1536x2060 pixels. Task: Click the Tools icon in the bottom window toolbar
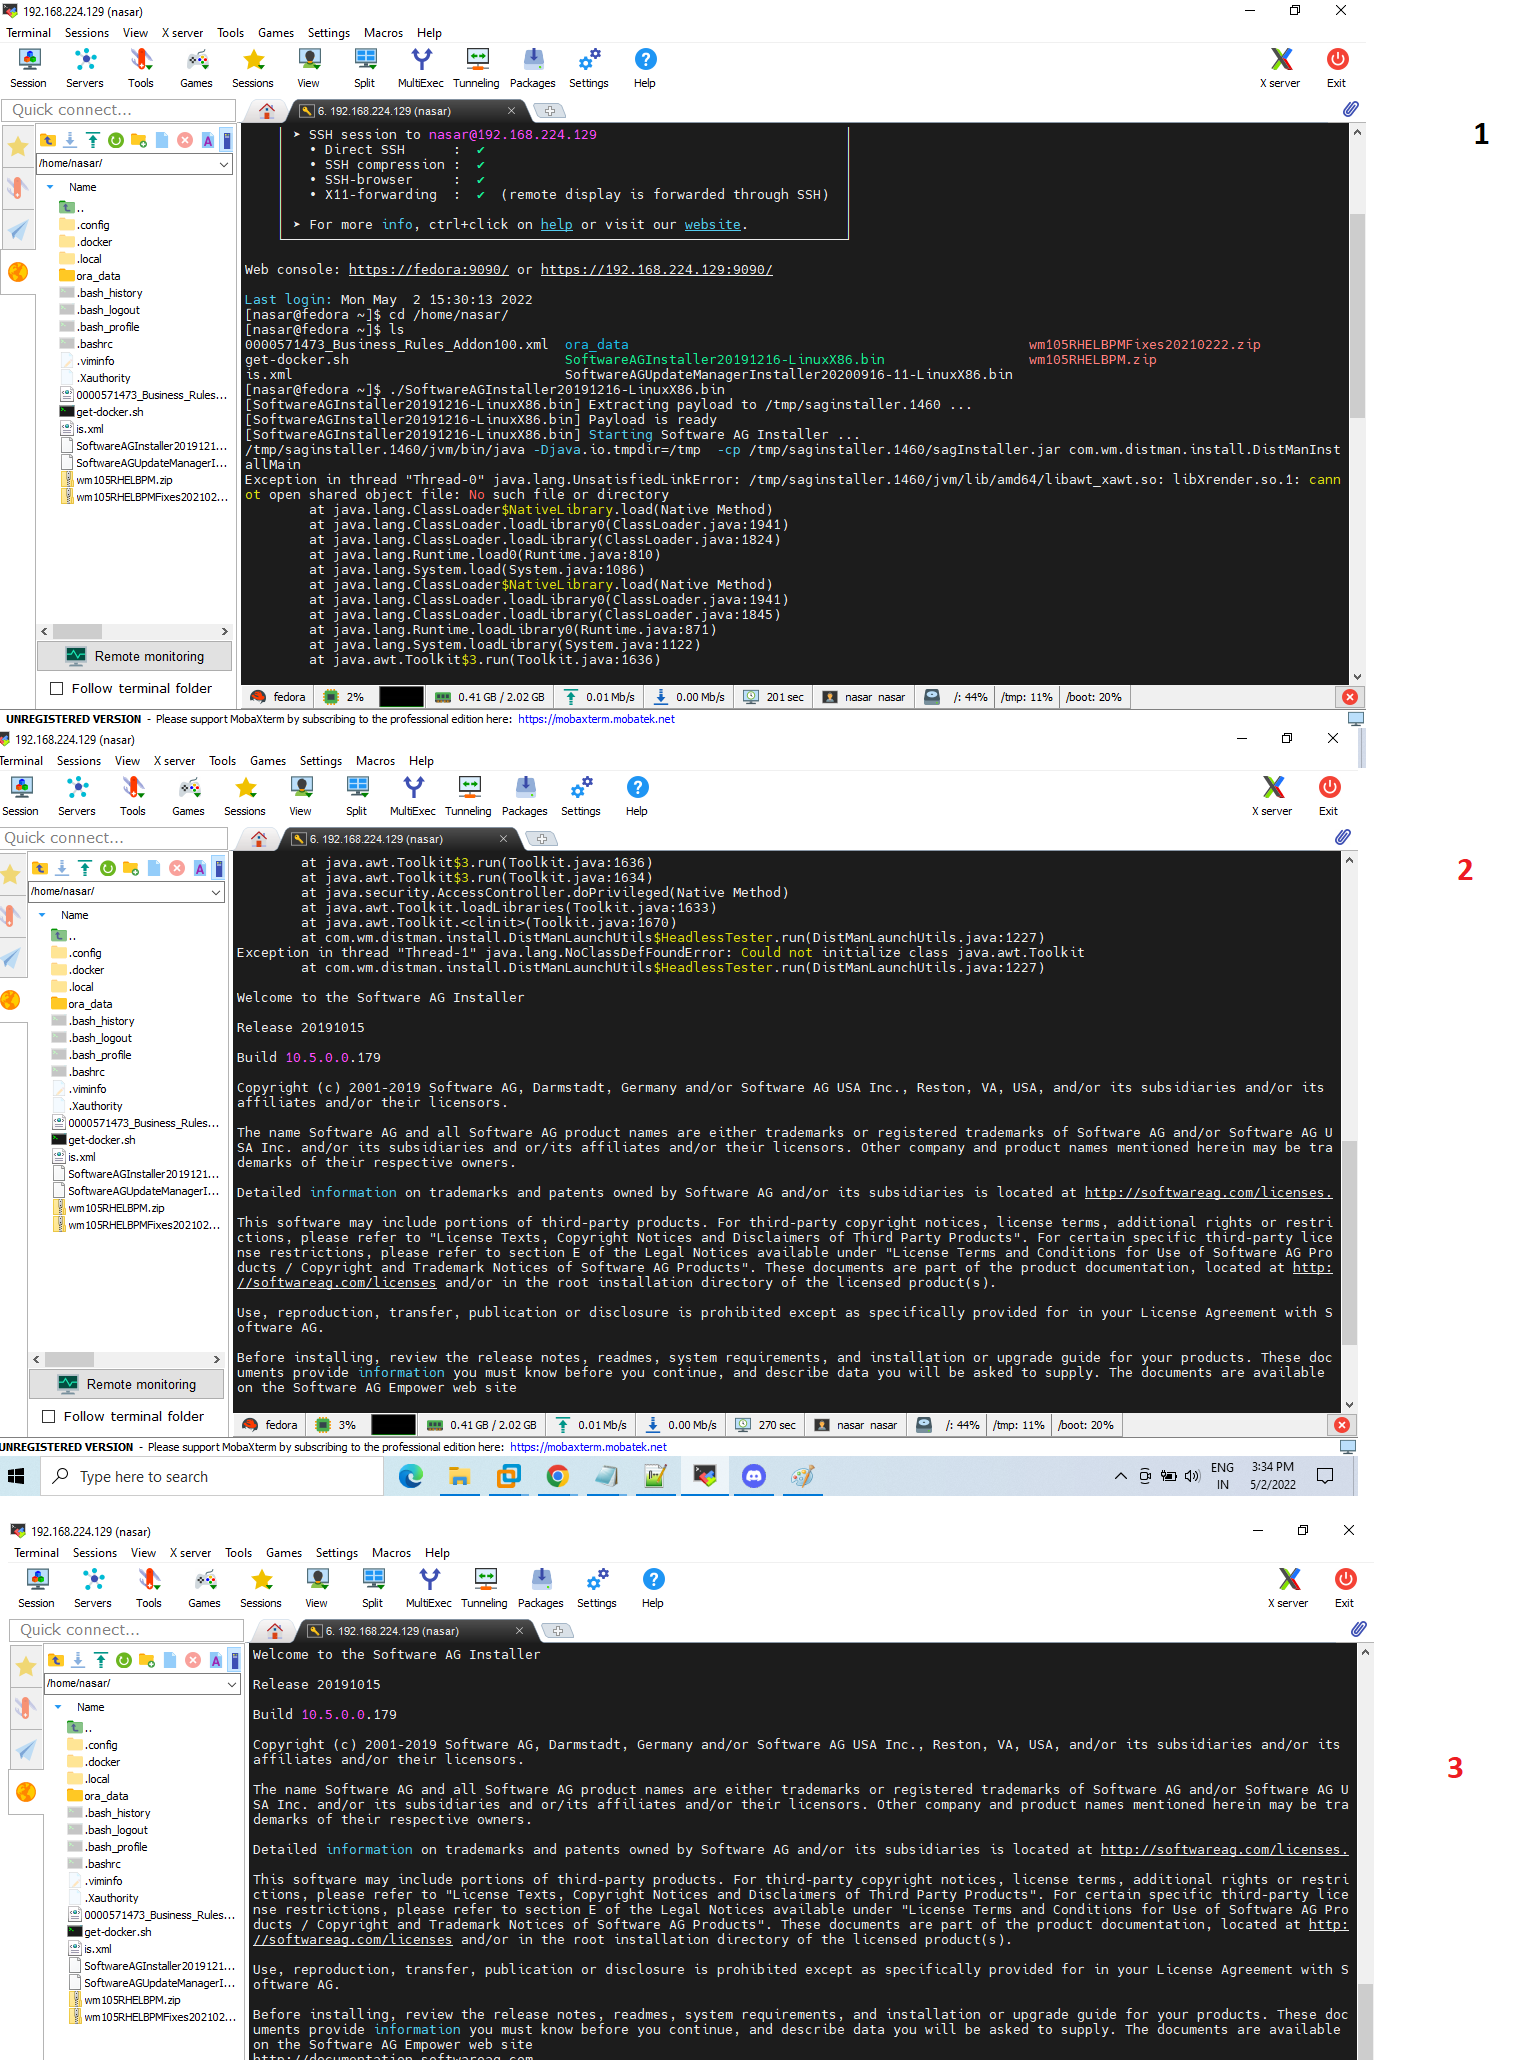tap(149, 1588)
